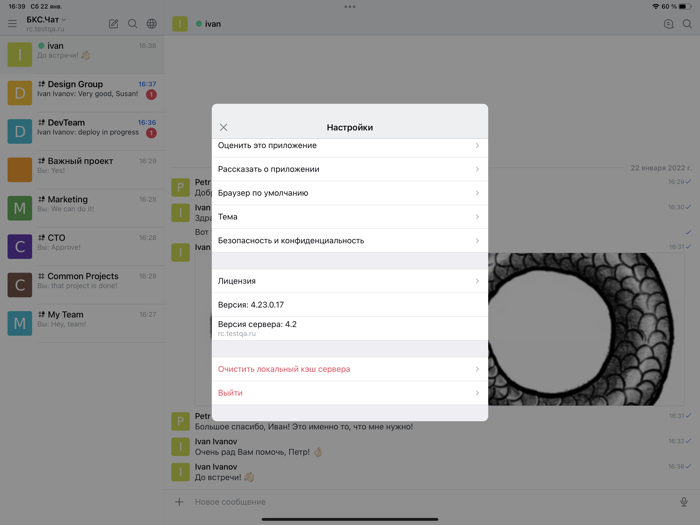The height and width of the screenshot is (525, 700).
Task: Click unread badge on DevTeam
Action: pos(151,133)
